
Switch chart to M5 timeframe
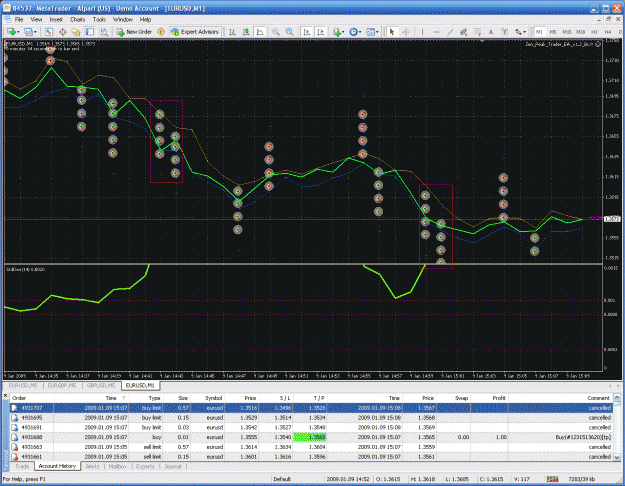click(x=553, y=32)
